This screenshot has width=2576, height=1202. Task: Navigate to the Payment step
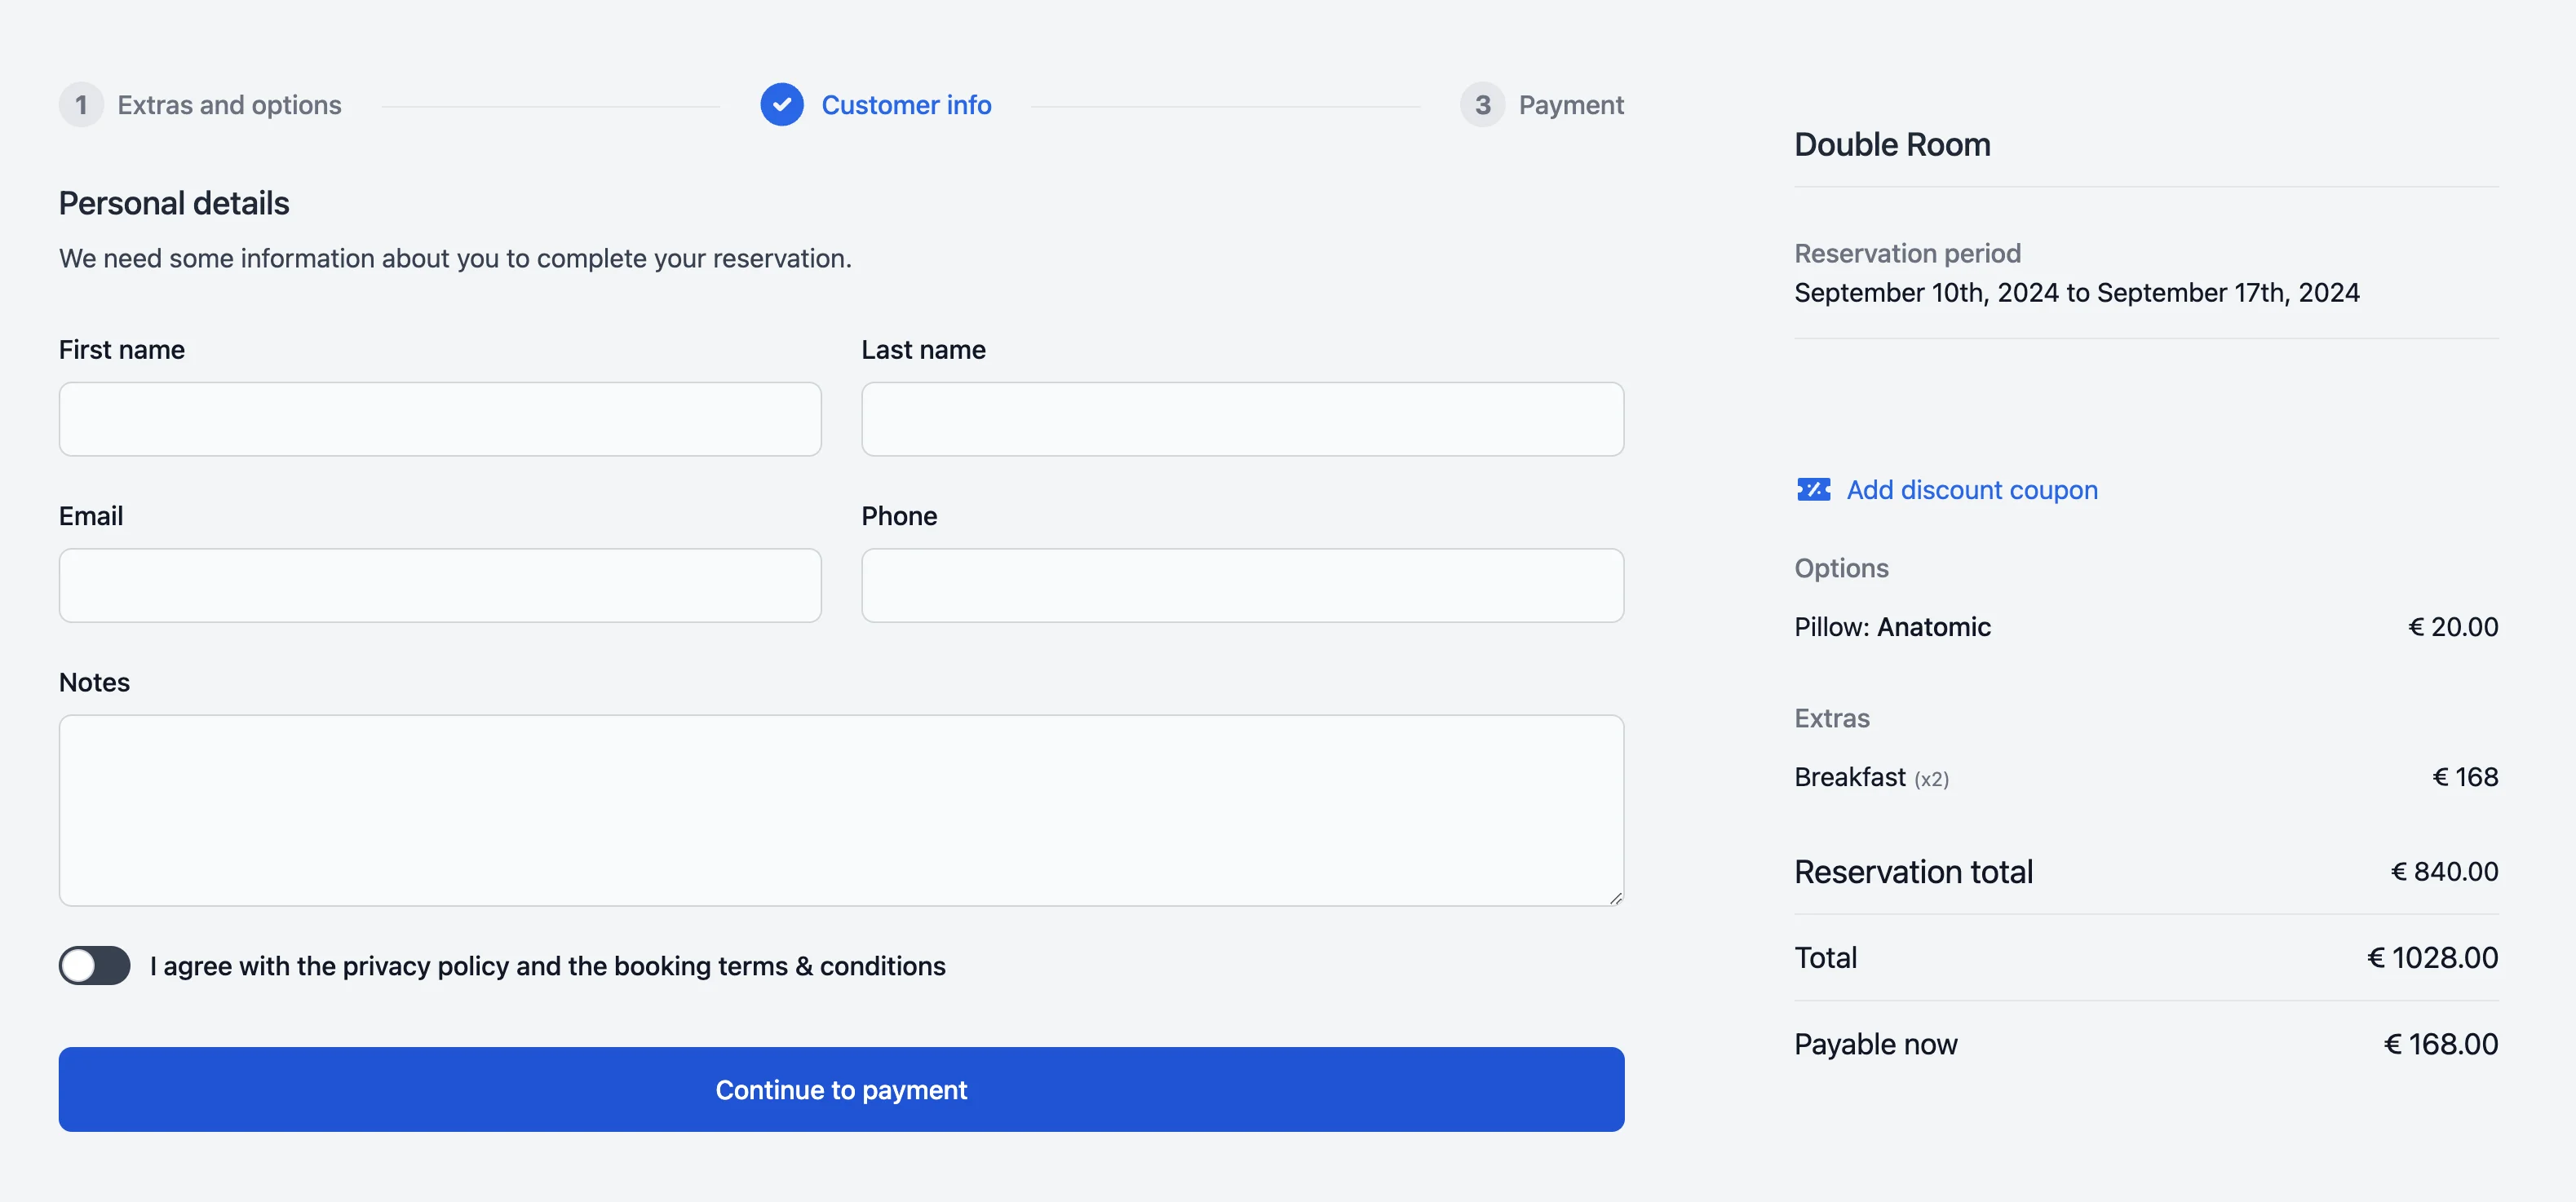click(x=1571, y=104)
